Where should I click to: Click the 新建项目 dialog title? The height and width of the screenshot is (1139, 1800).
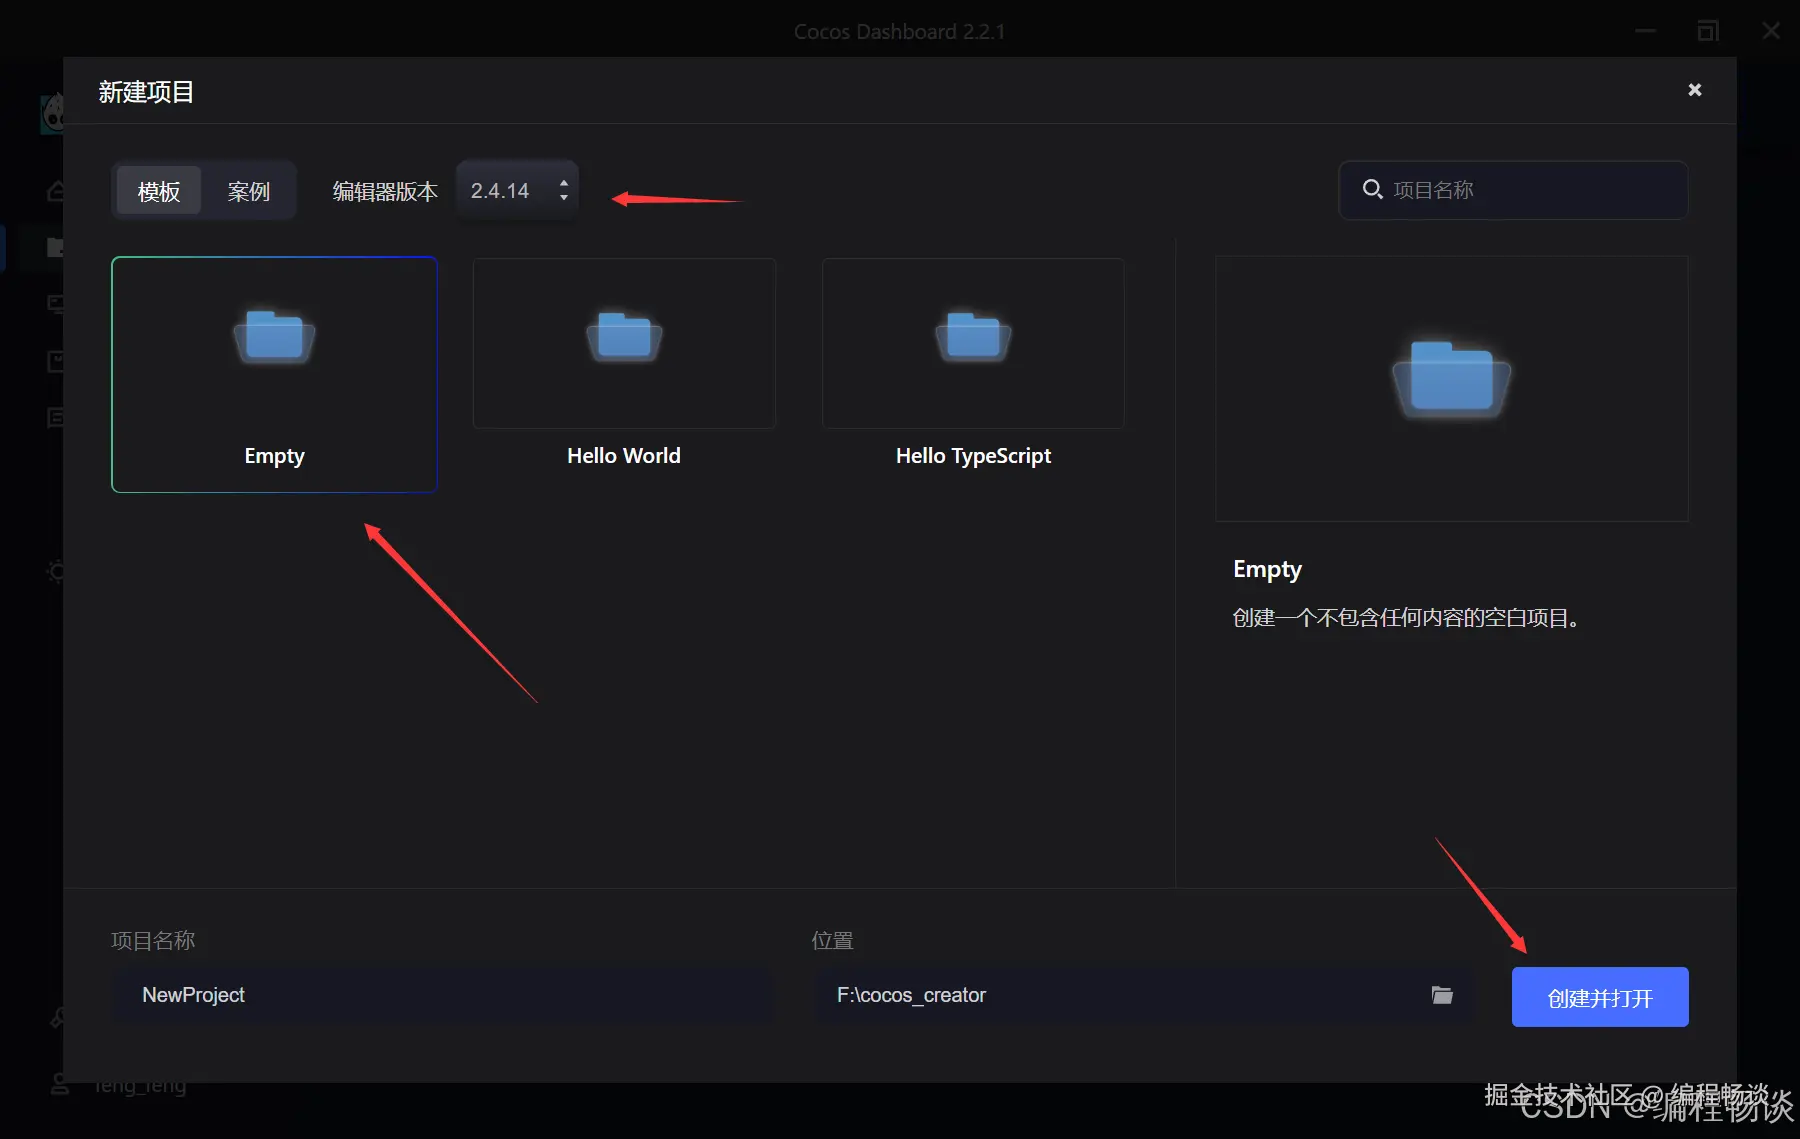[x=146, y=92]
